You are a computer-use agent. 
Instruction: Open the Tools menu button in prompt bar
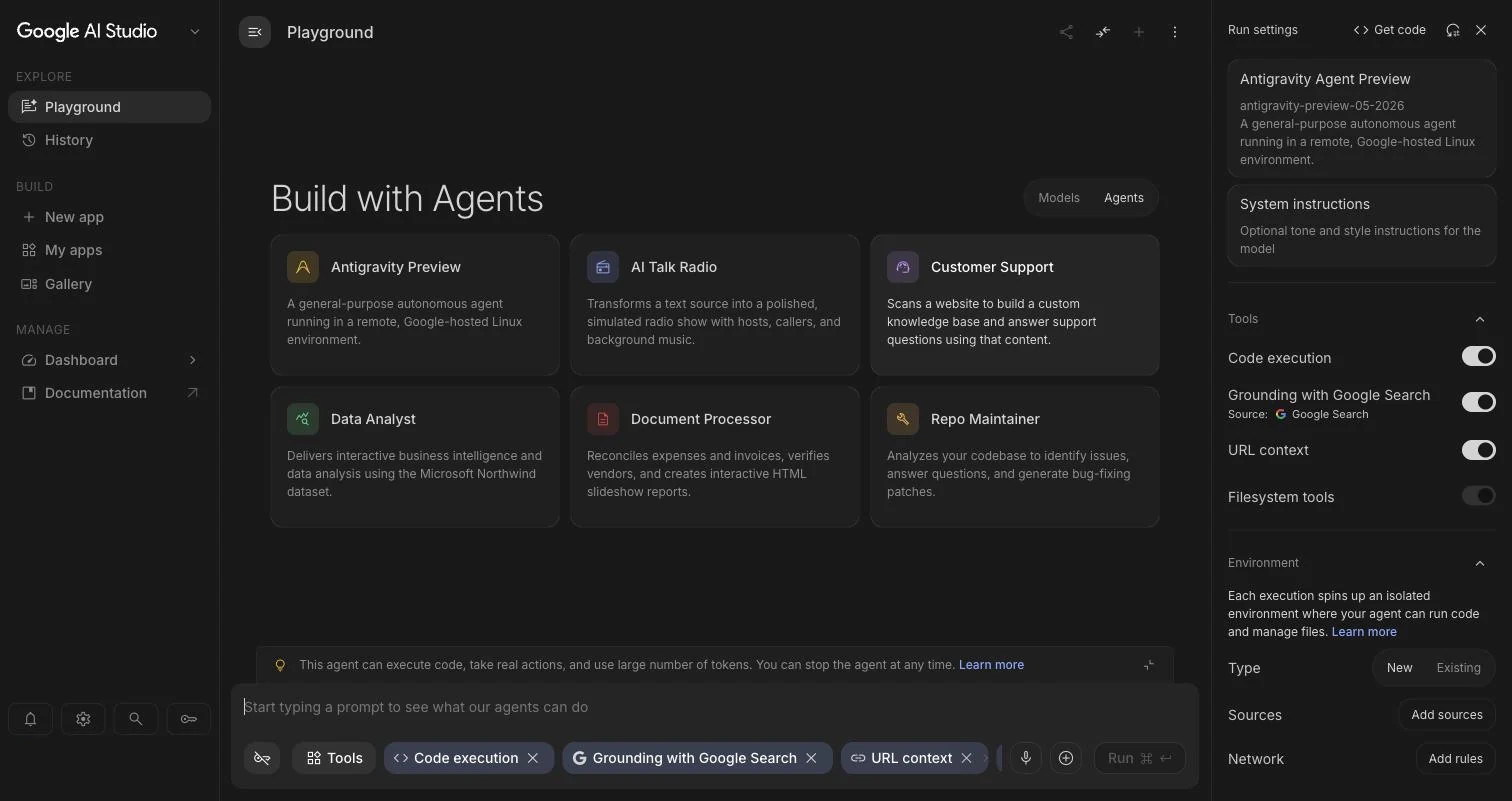click(334, 758)
